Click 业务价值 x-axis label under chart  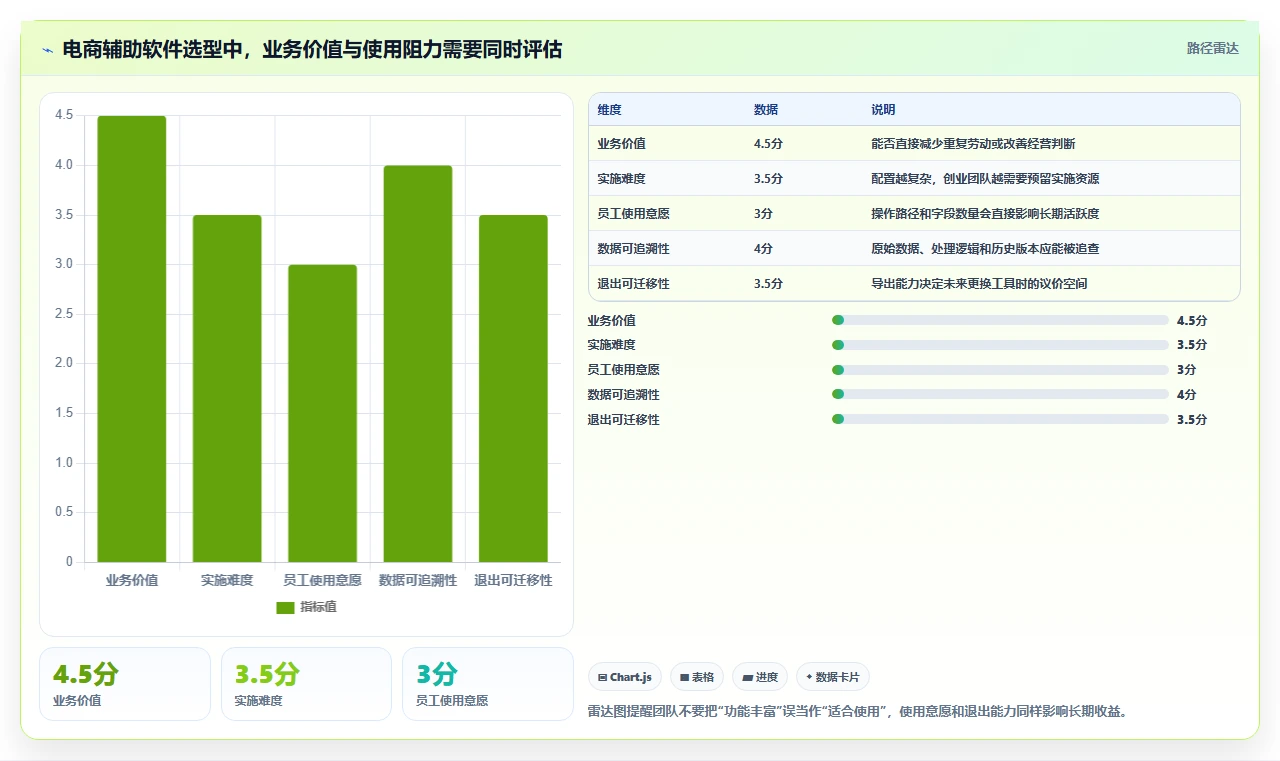(x=132, y=580)
